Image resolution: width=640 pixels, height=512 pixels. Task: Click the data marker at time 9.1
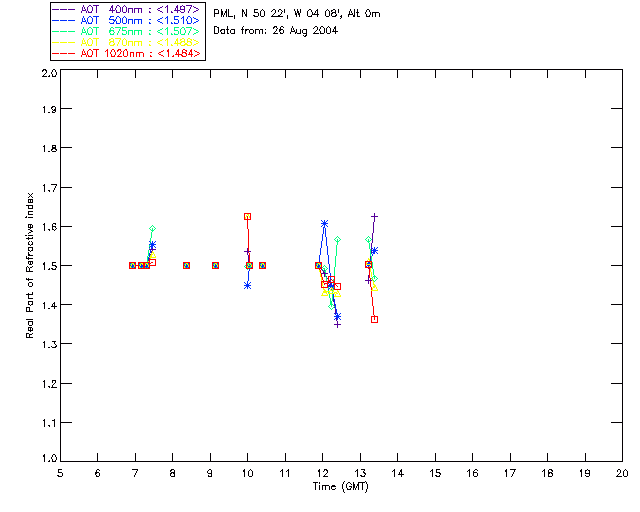(216, 265)
